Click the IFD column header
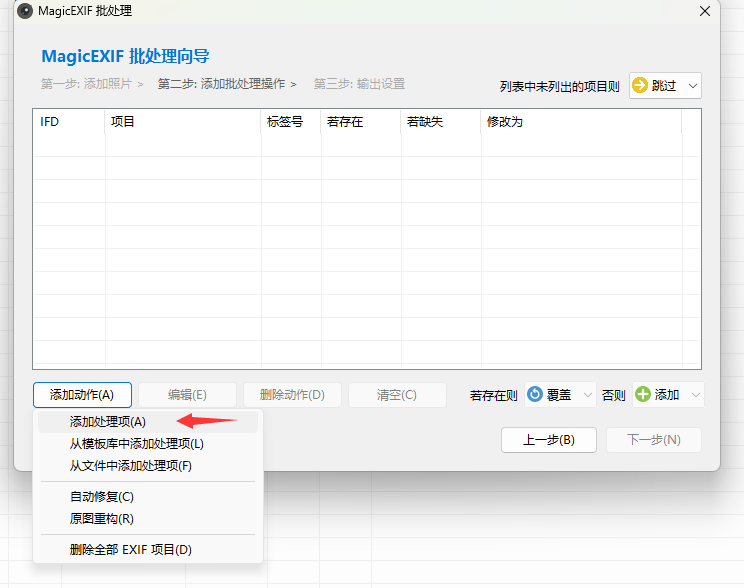 [x=69, y=122]
